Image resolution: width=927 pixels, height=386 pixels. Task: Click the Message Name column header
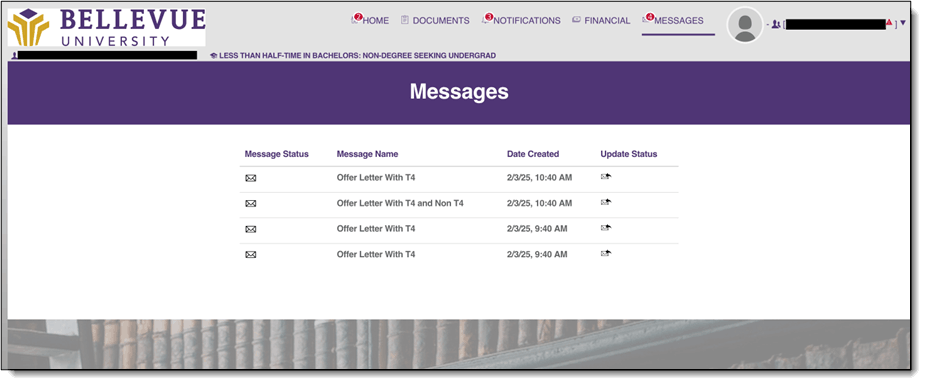coord(367,154)
